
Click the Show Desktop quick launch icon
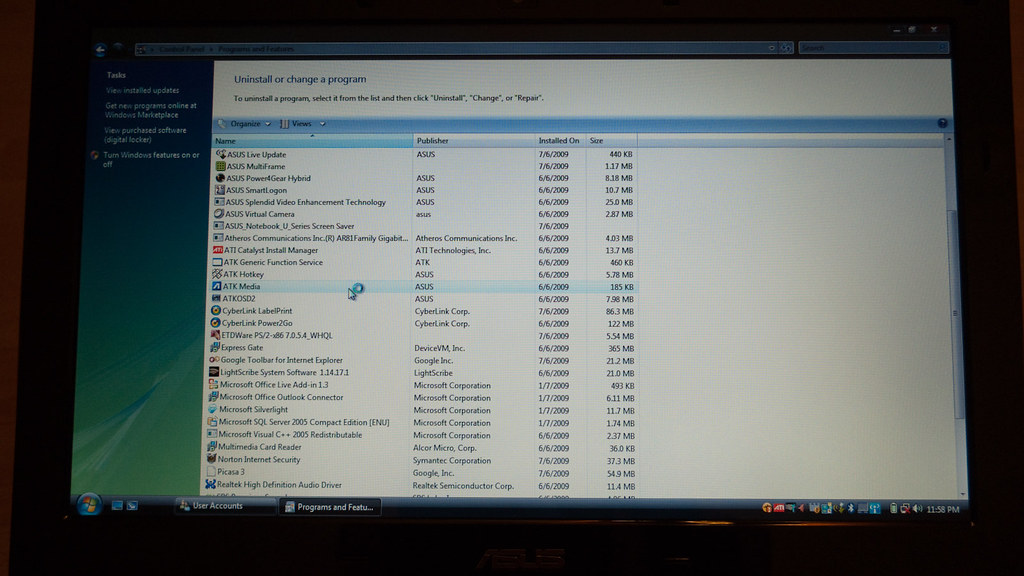117,505
